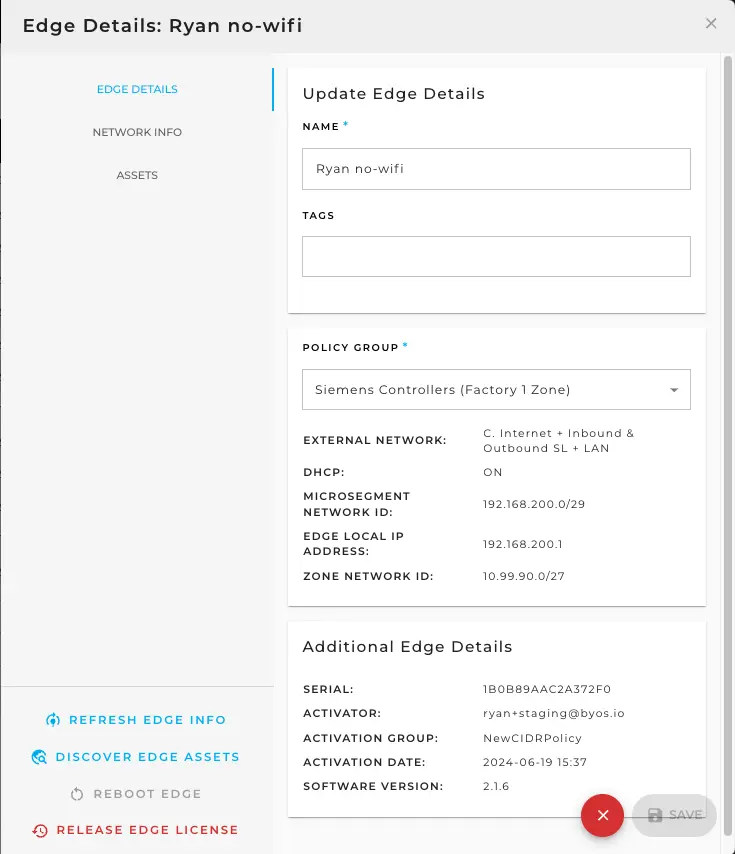This screenshot has height=854, width=735.
Task: Click the red round cancel button
Action: (x=602, y=815)
